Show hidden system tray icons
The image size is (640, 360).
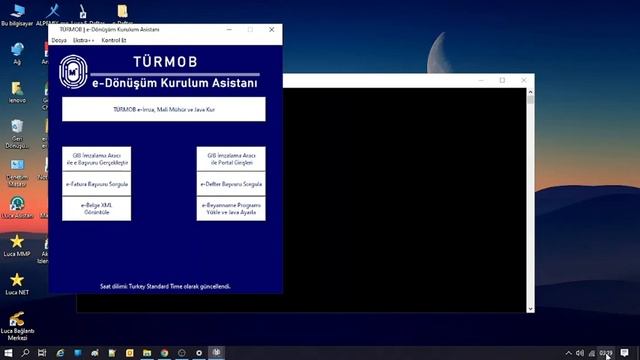click(569, 353)
